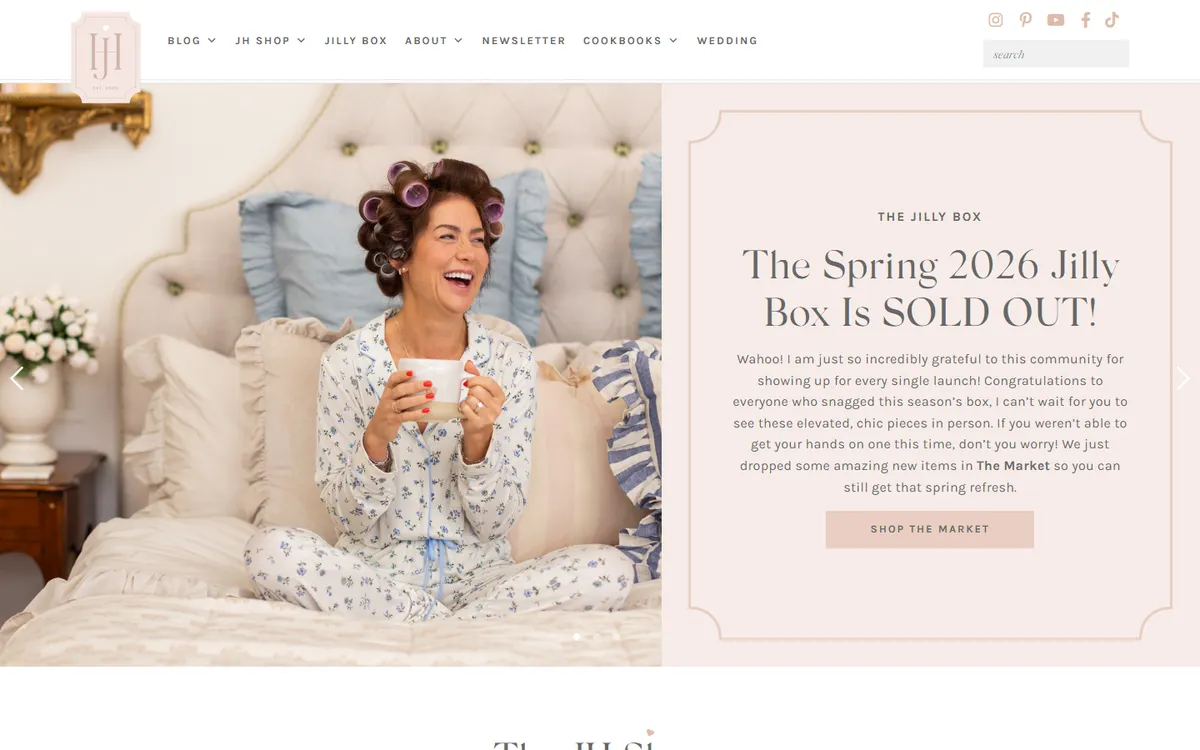Open the TikTok profile icon
This screenshot has width=1200, height=750.
(x=1112, y=20)
